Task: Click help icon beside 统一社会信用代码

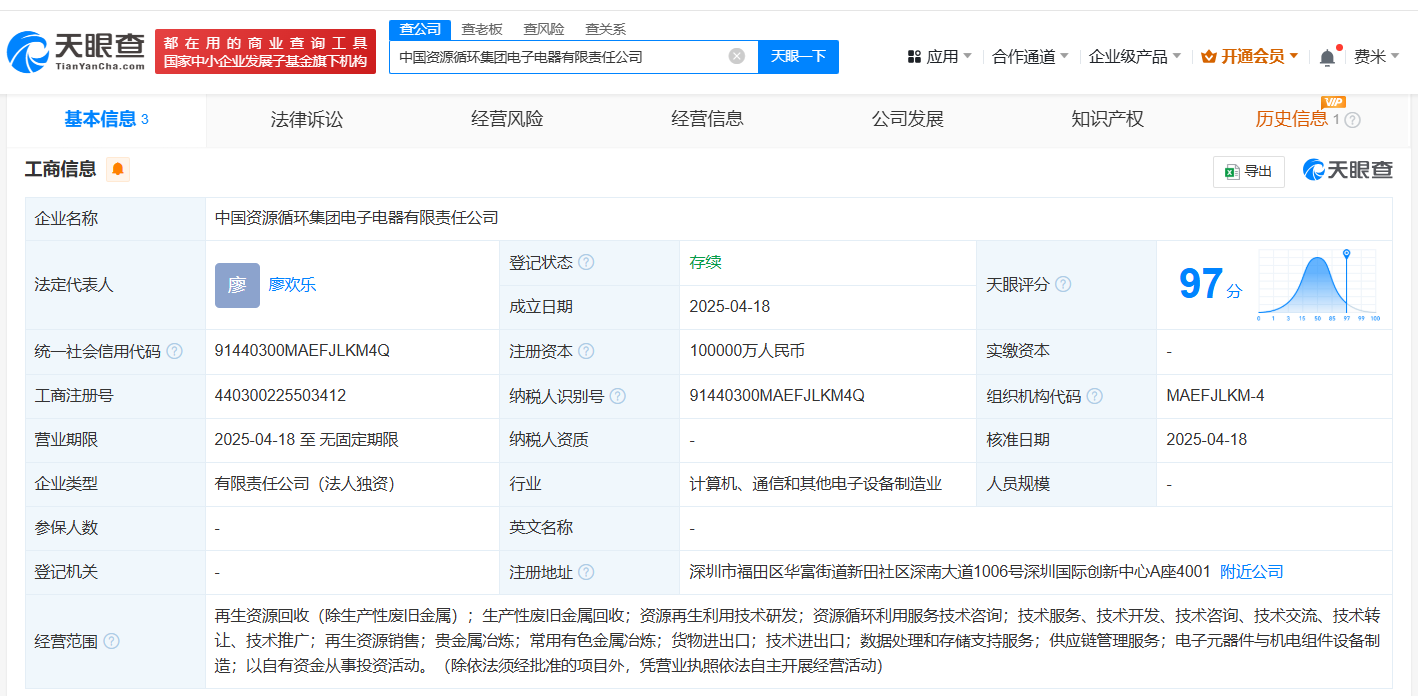Action: pyautogui.click(x=175, y=352)
